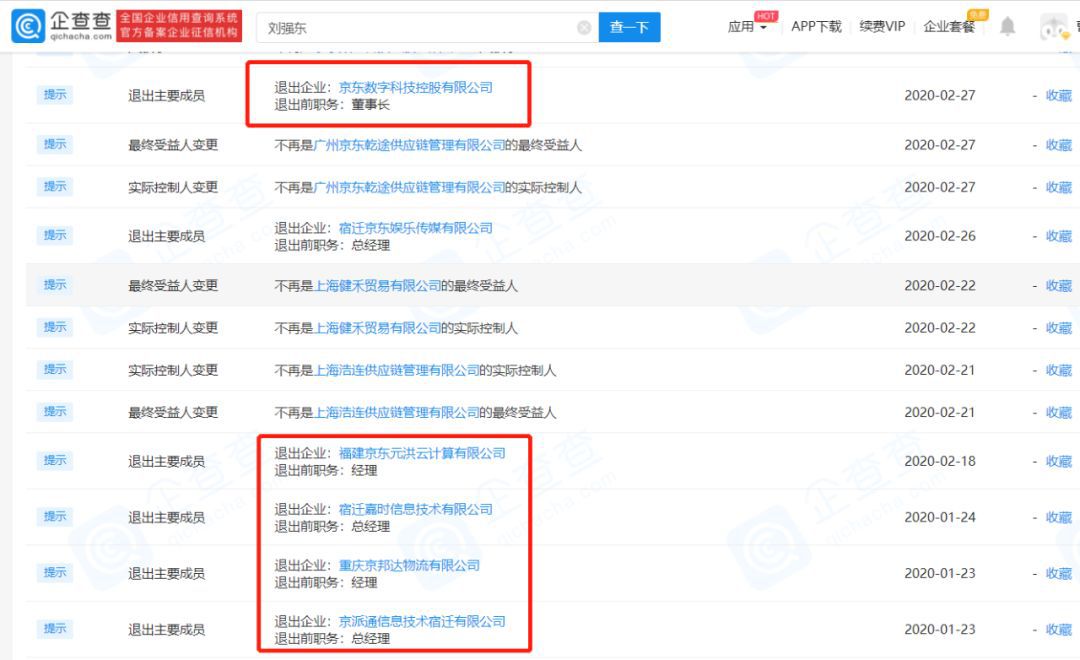
Task: Toggle 收藏 on the 京东数字科技 record
Action: (1059, 95)
